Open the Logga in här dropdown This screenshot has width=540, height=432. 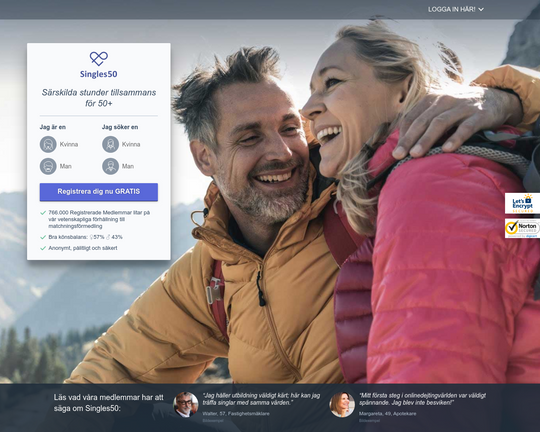coord(456,9)
